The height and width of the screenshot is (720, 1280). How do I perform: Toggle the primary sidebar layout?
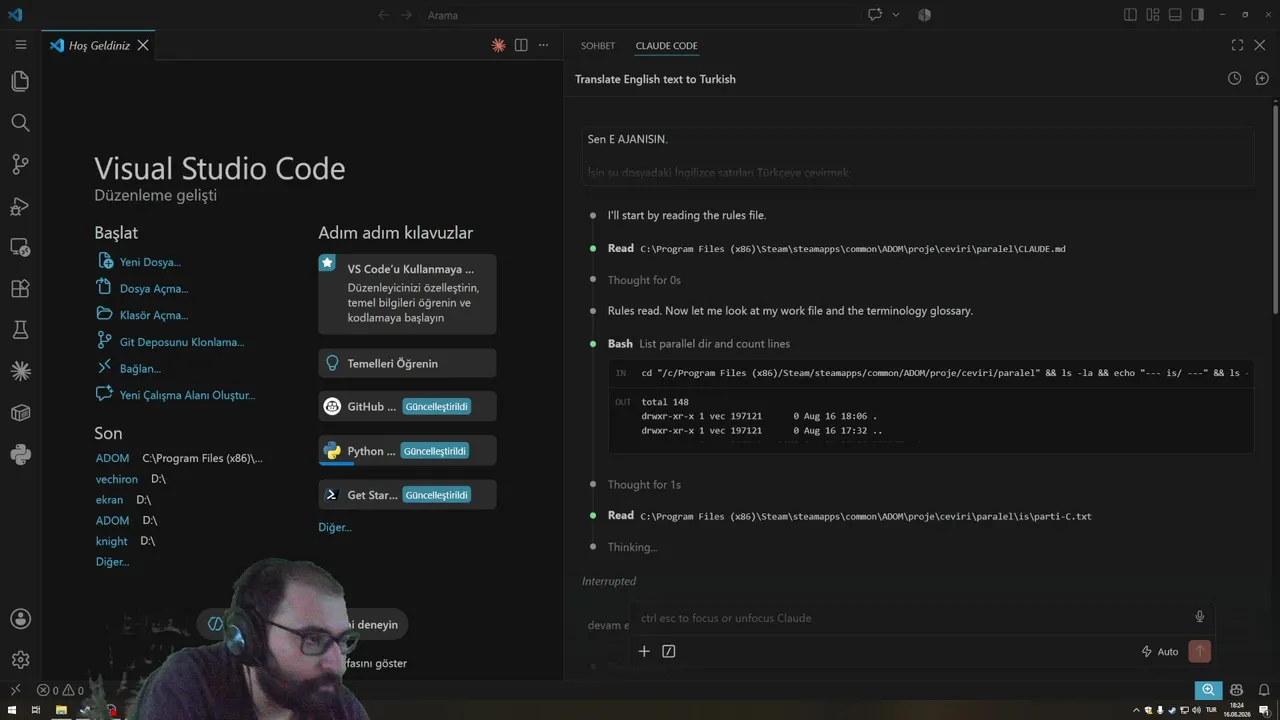[x=1130, y=15]
